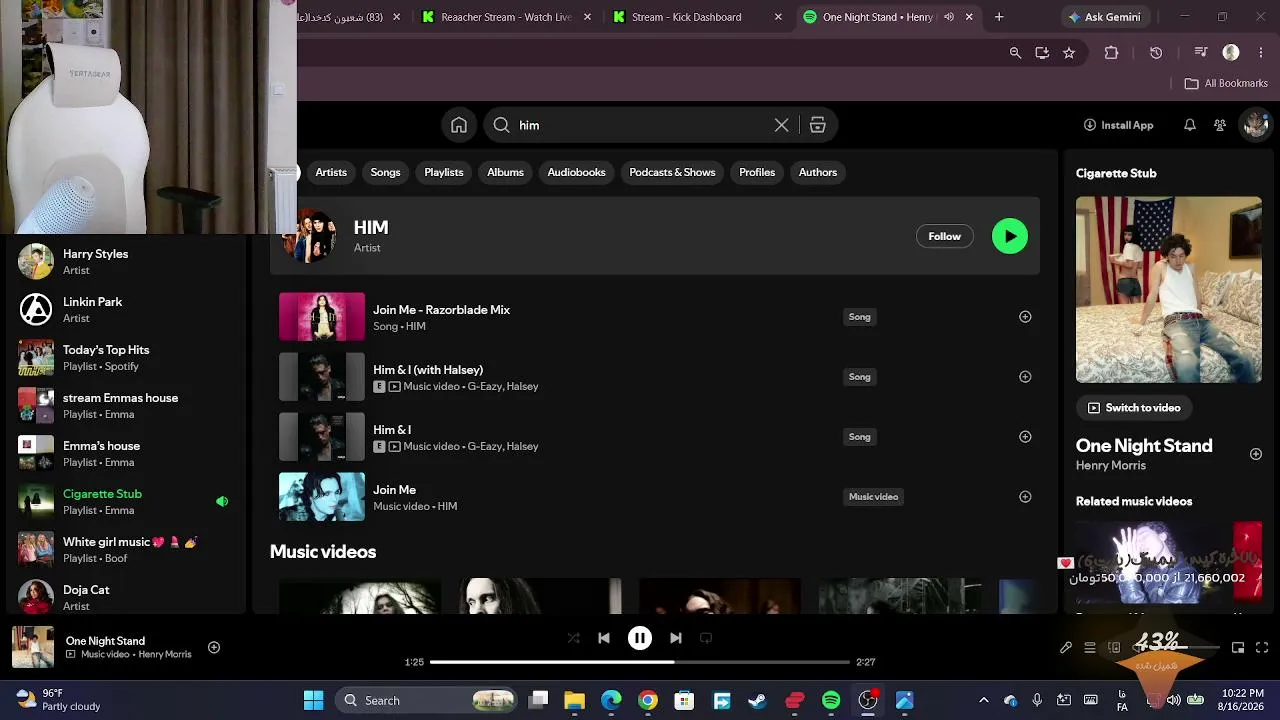The width and height of the screenshot is (1280, 720).
Task: Filter search results by Songs
Action: pos(385,172)
